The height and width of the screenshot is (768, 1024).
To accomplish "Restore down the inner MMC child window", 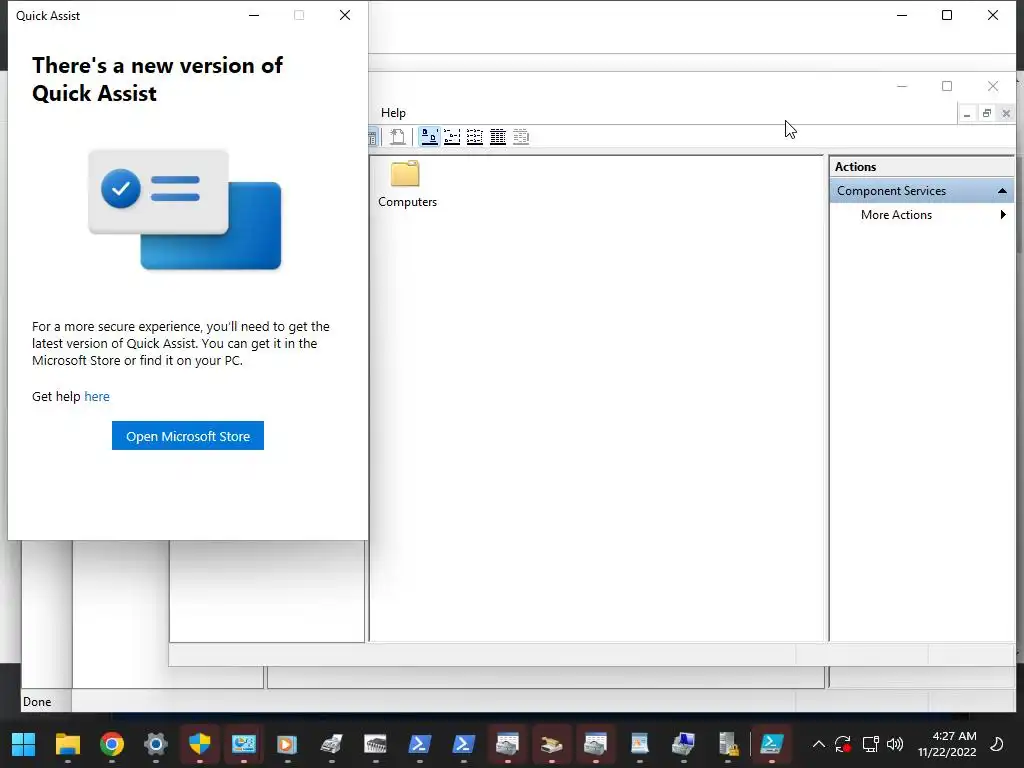I will [987, 114].
